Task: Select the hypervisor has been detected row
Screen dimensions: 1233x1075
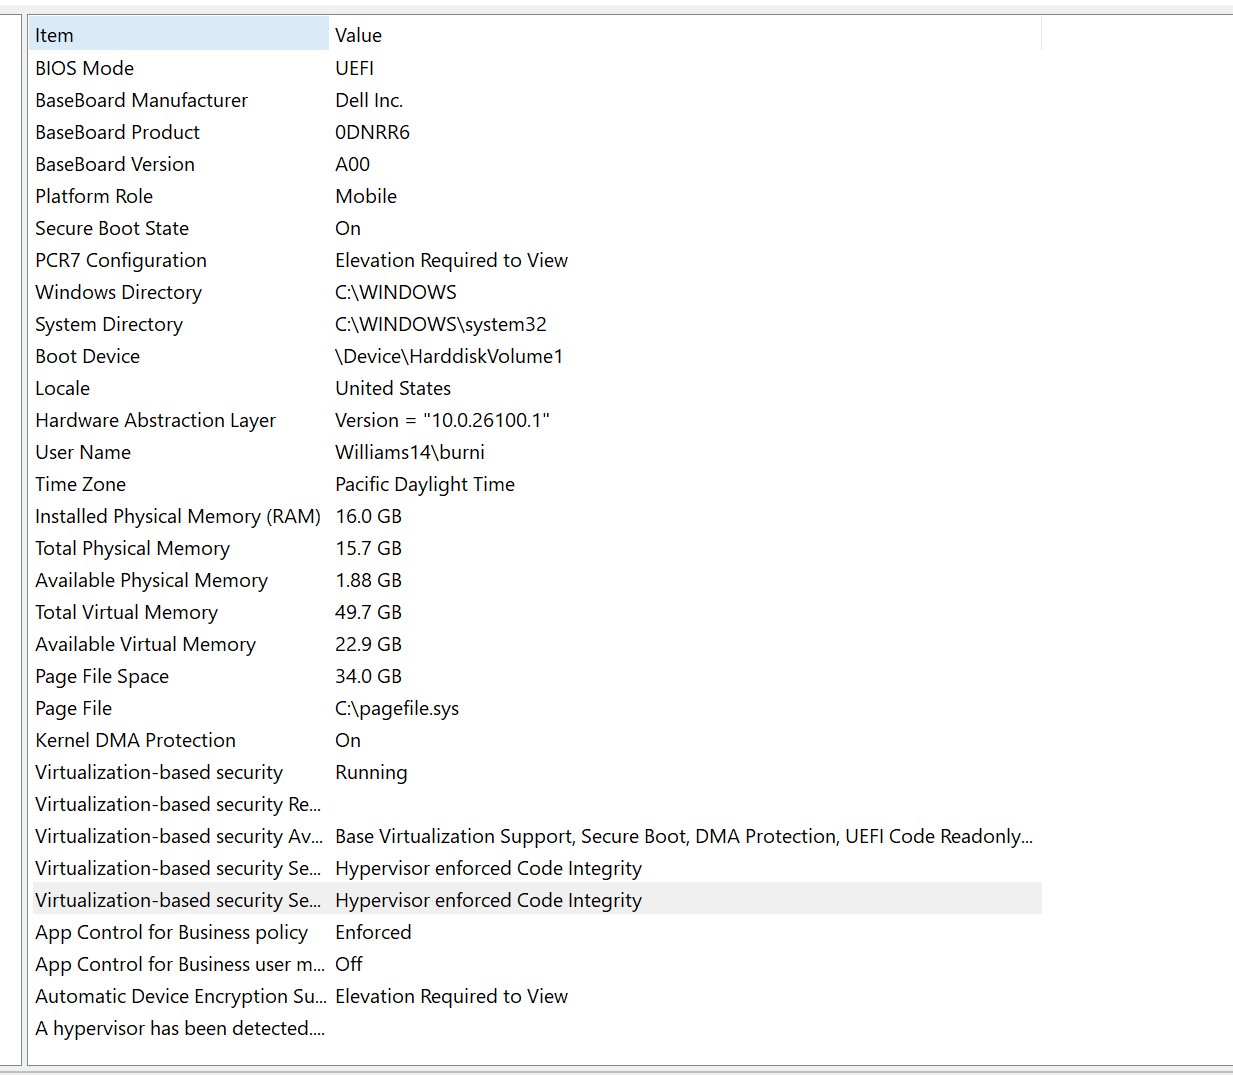Action: pos(180,1028)
